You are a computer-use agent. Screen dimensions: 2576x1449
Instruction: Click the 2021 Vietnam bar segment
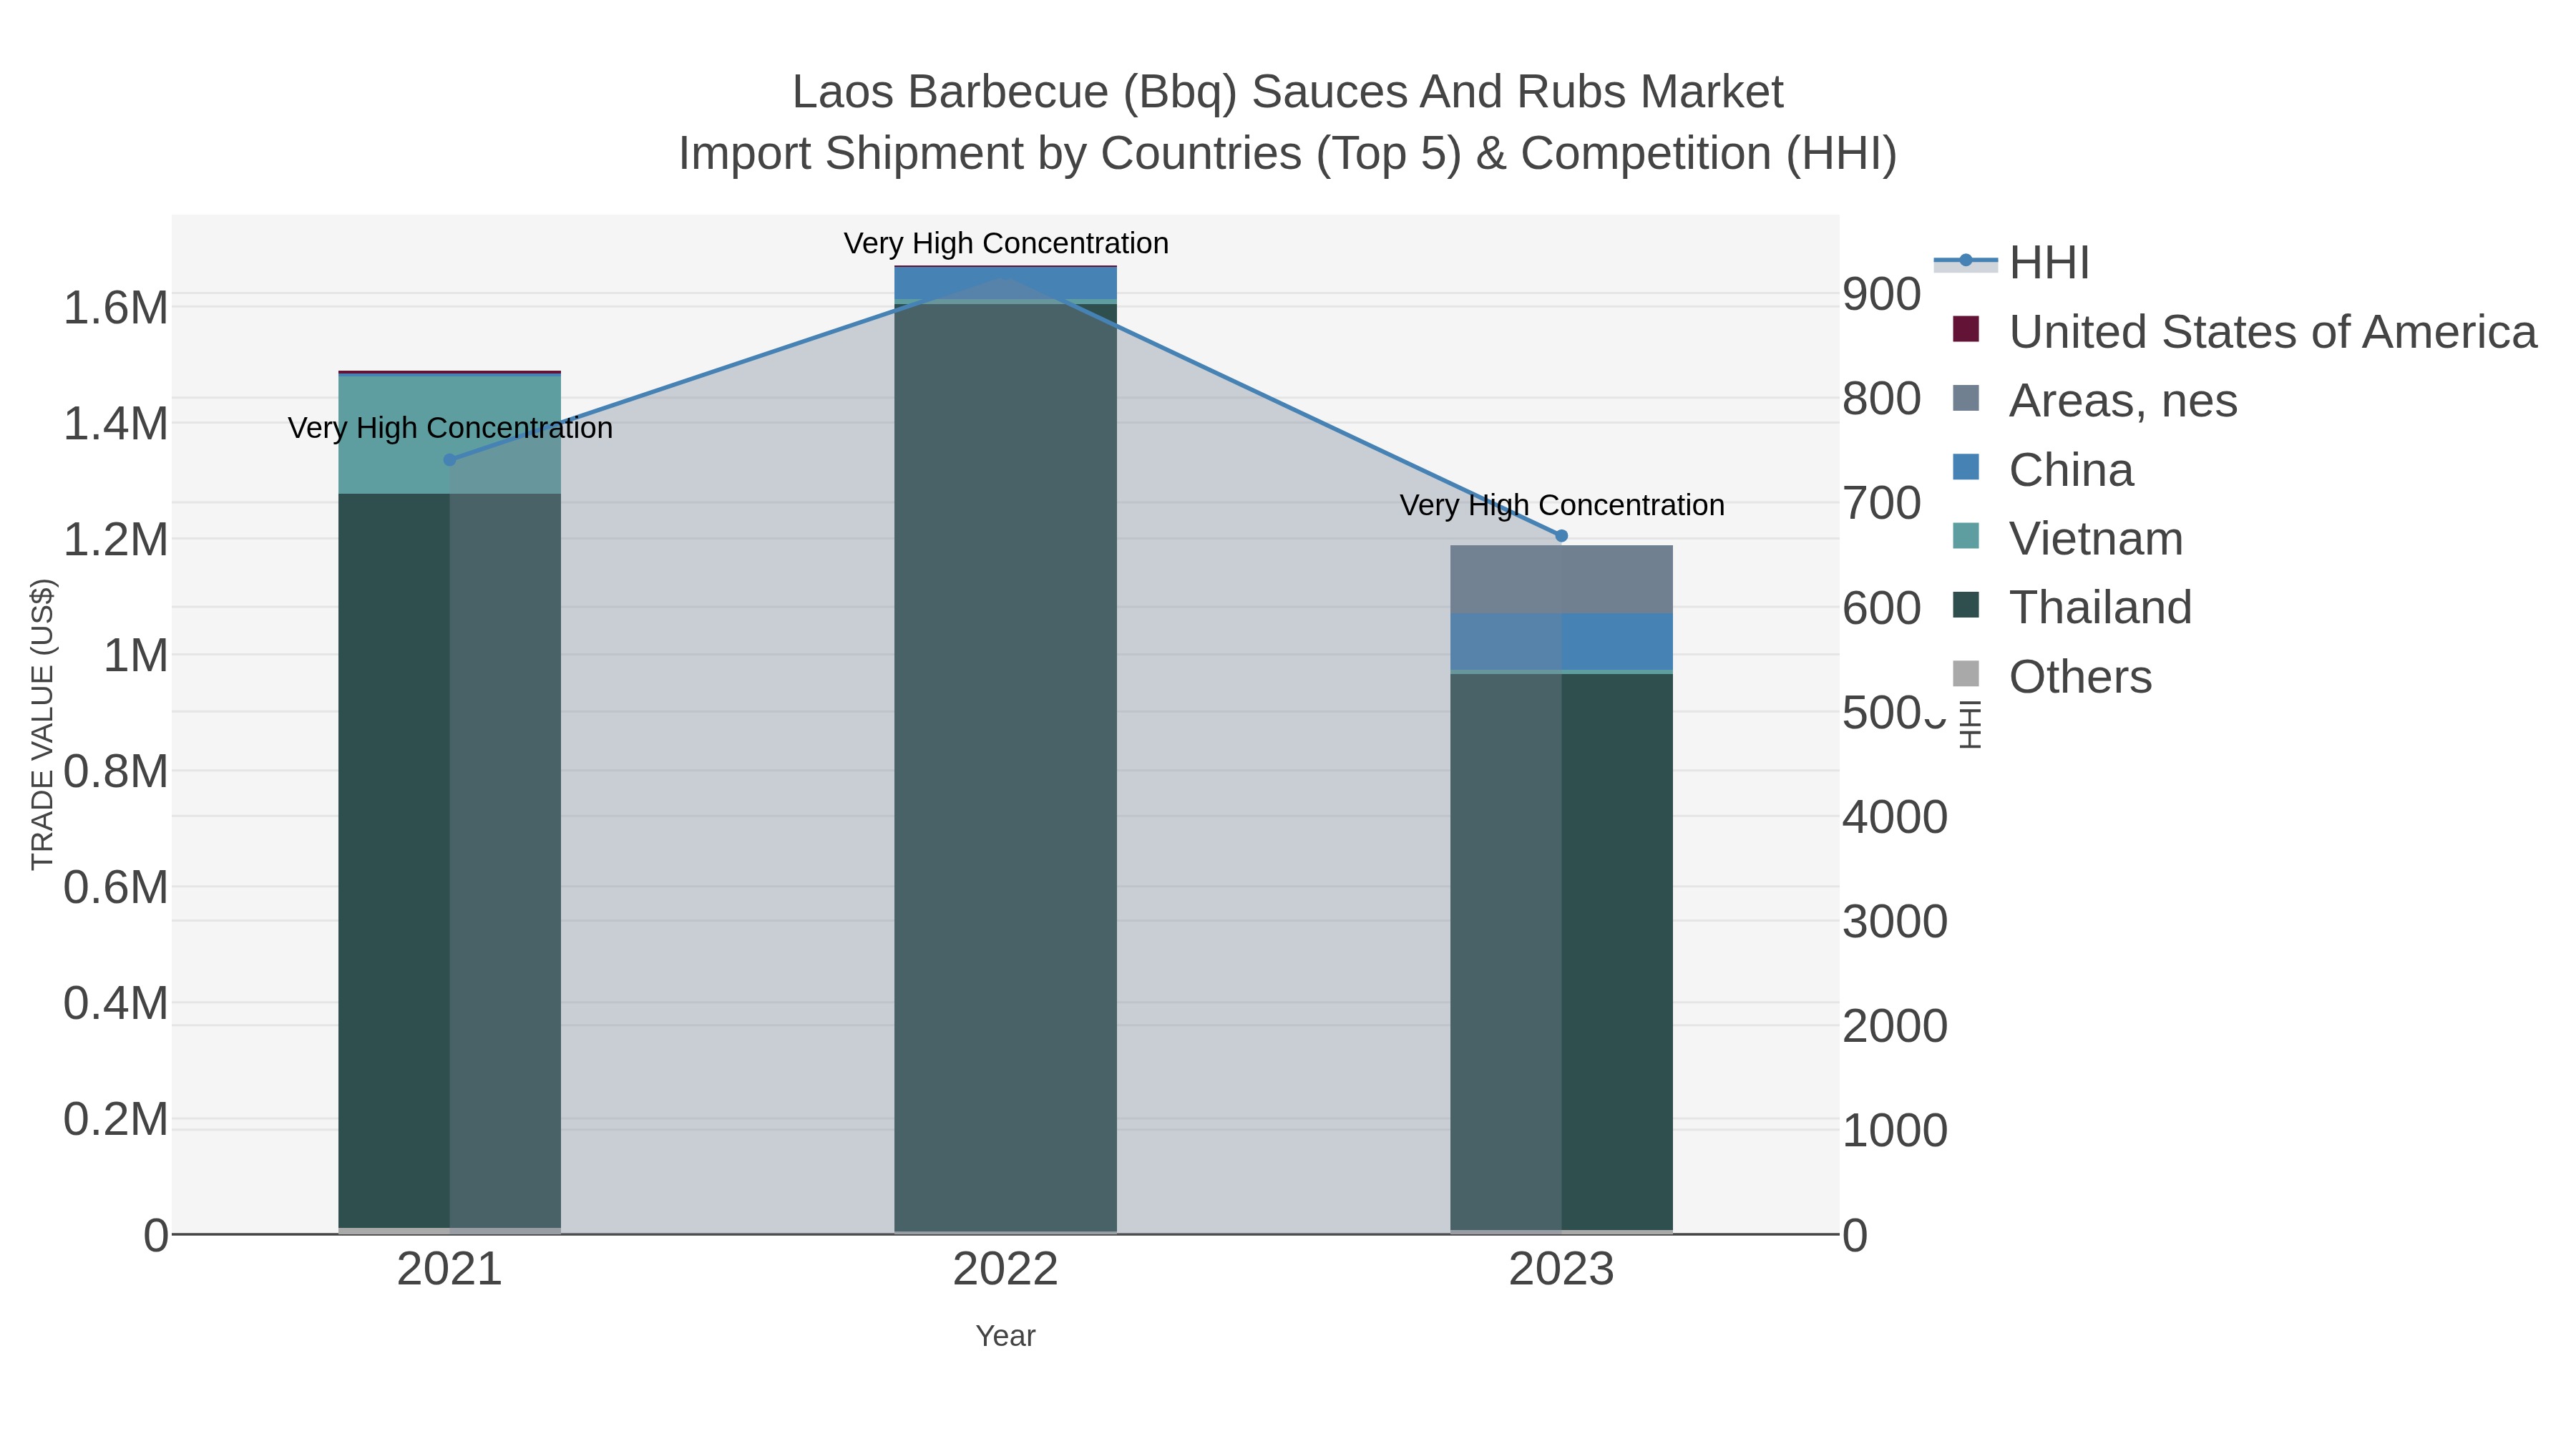click(450, 434)
